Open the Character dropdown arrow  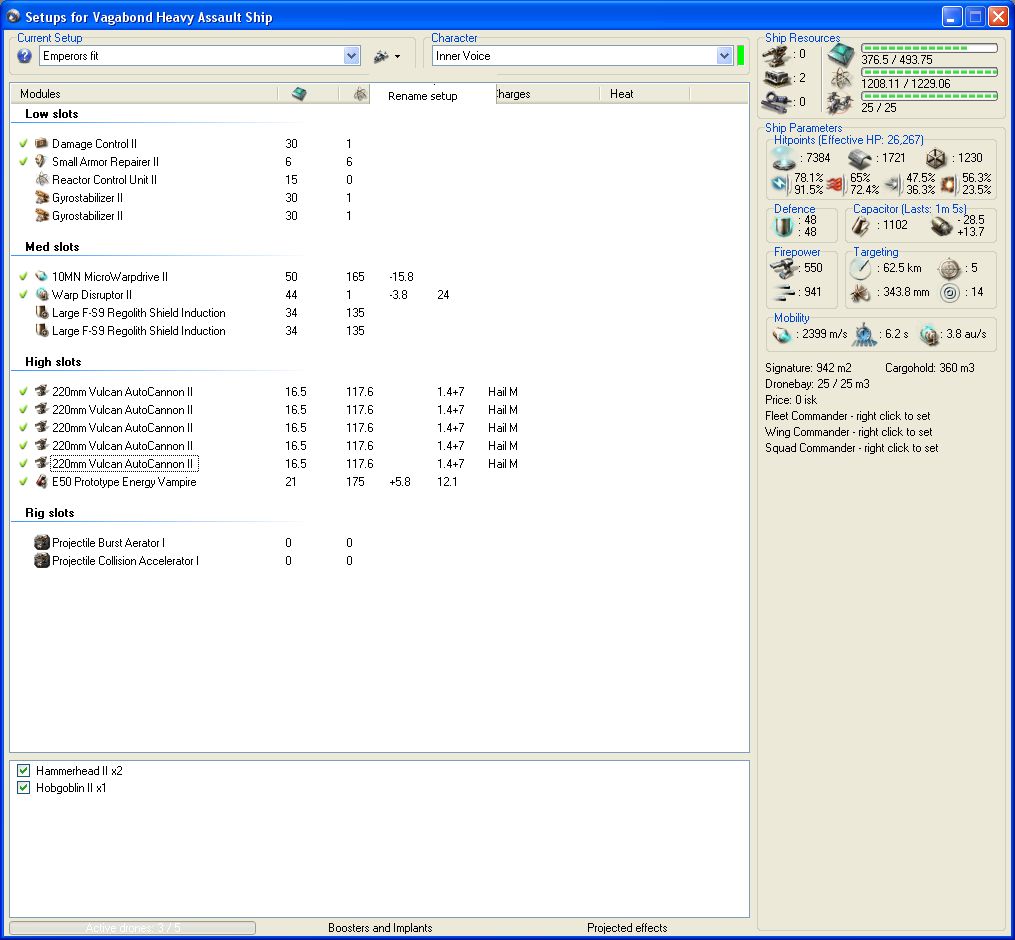pyautogui.click(x=724, y=56)
